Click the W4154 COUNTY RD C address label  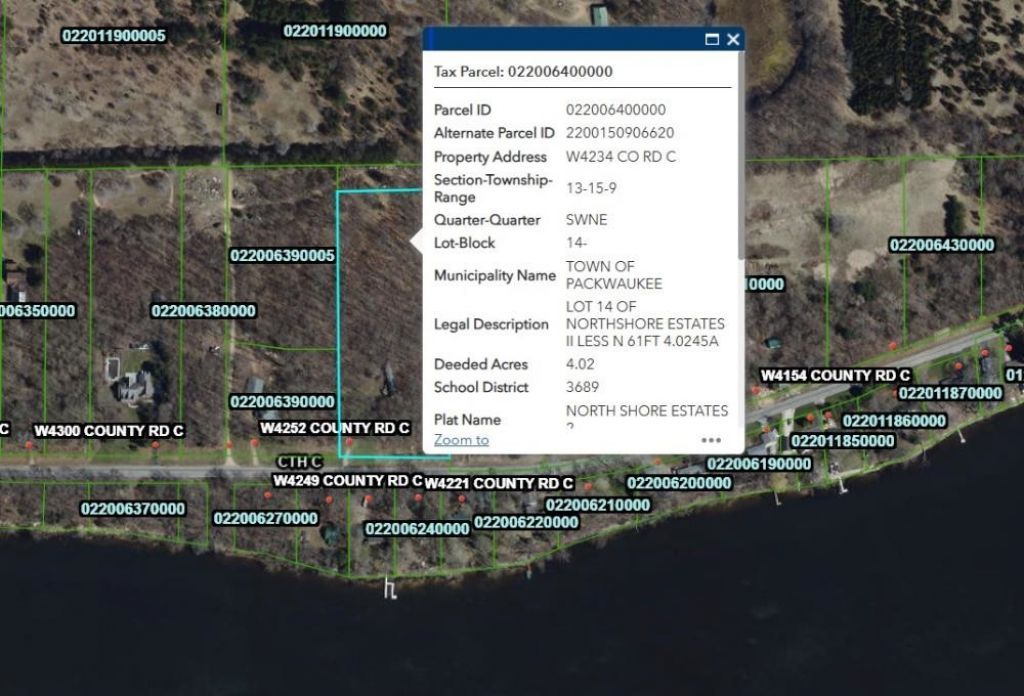coord(835,376)
